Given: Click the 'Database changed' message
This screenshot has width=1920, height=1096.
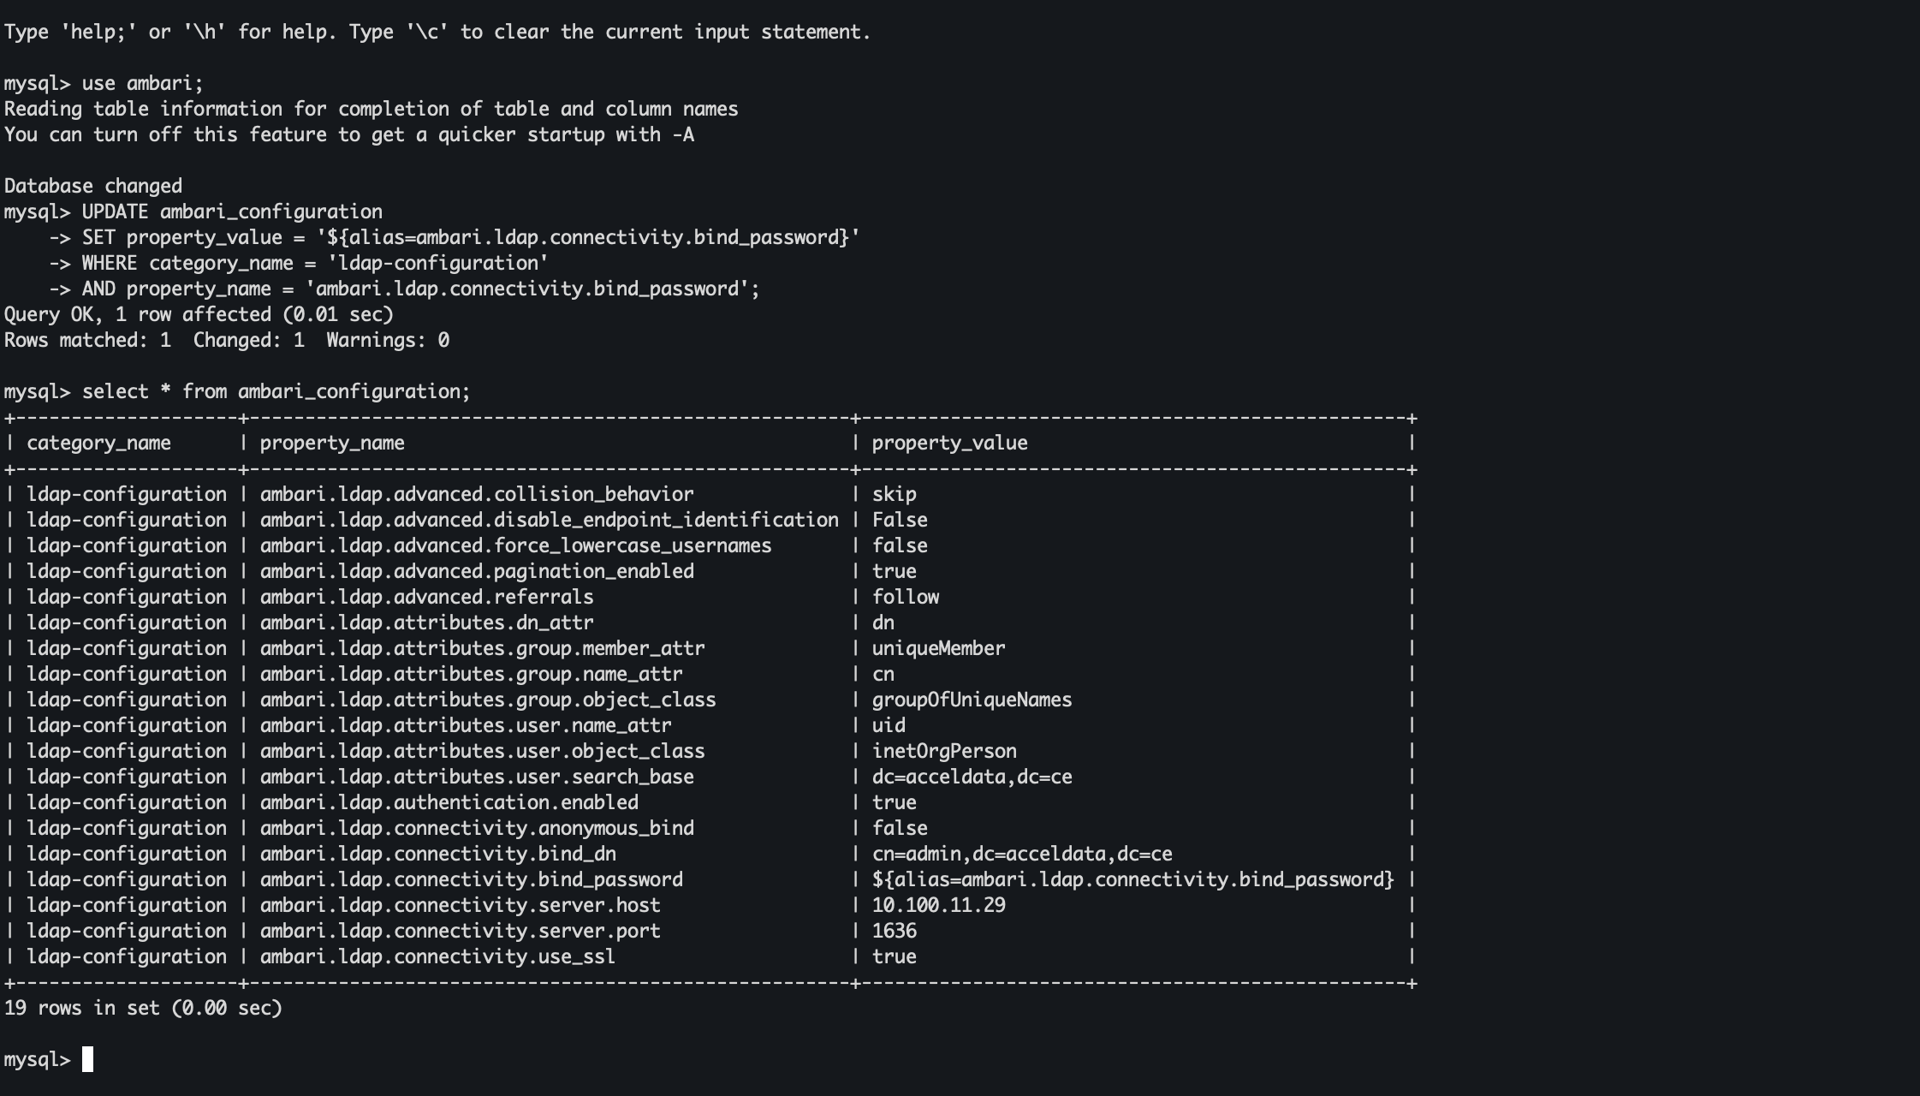Looking at the screenshot, I should pyautogui.click(x=93, y=186).
